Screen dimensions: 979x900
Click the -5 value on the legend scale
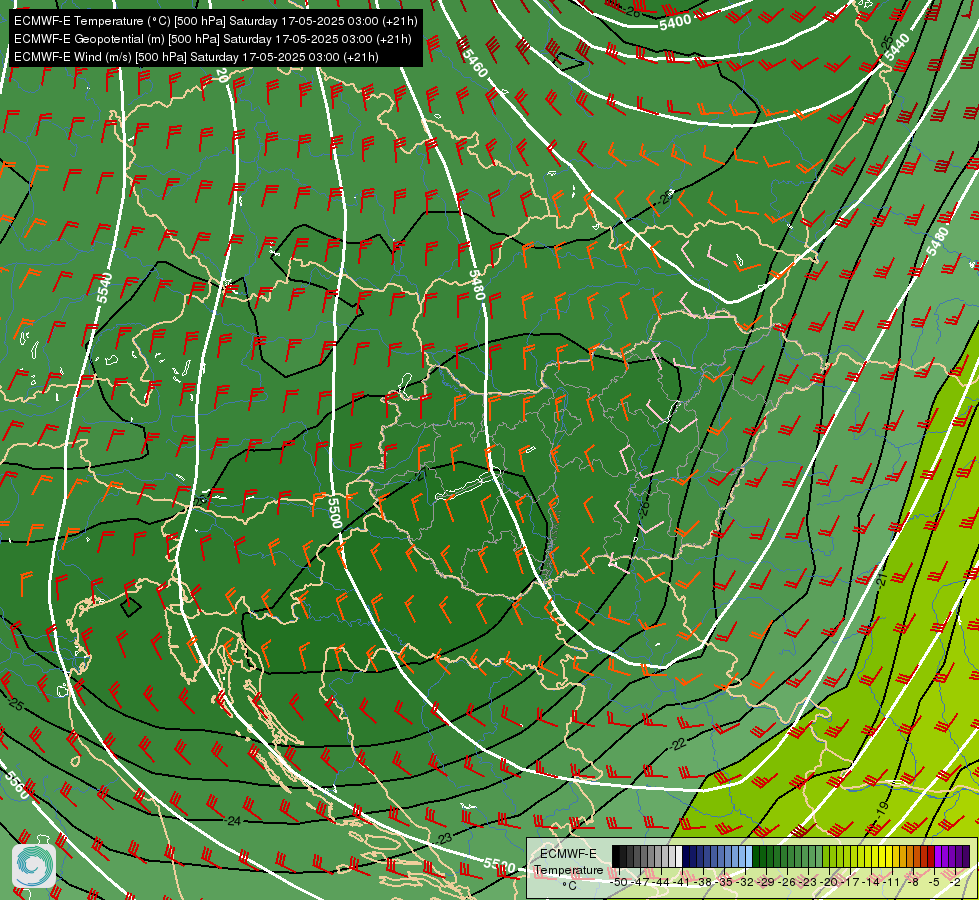[934, 883]
